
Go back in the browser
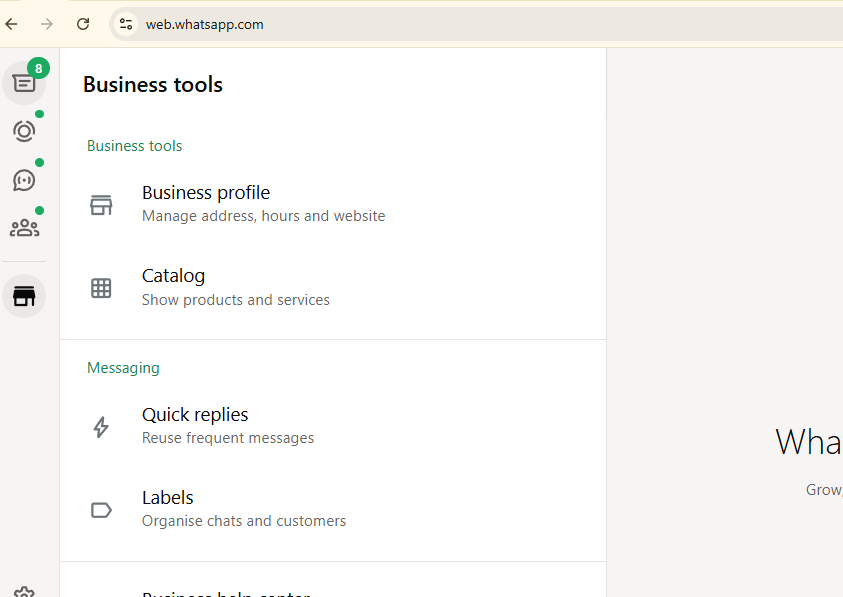[11, 24]
